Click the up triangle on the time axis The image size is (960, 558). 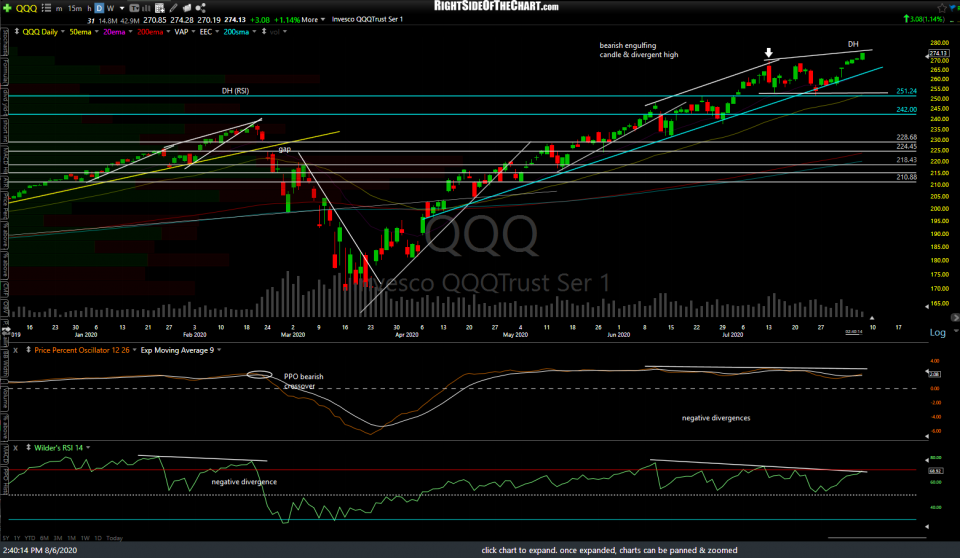(872, 318)
